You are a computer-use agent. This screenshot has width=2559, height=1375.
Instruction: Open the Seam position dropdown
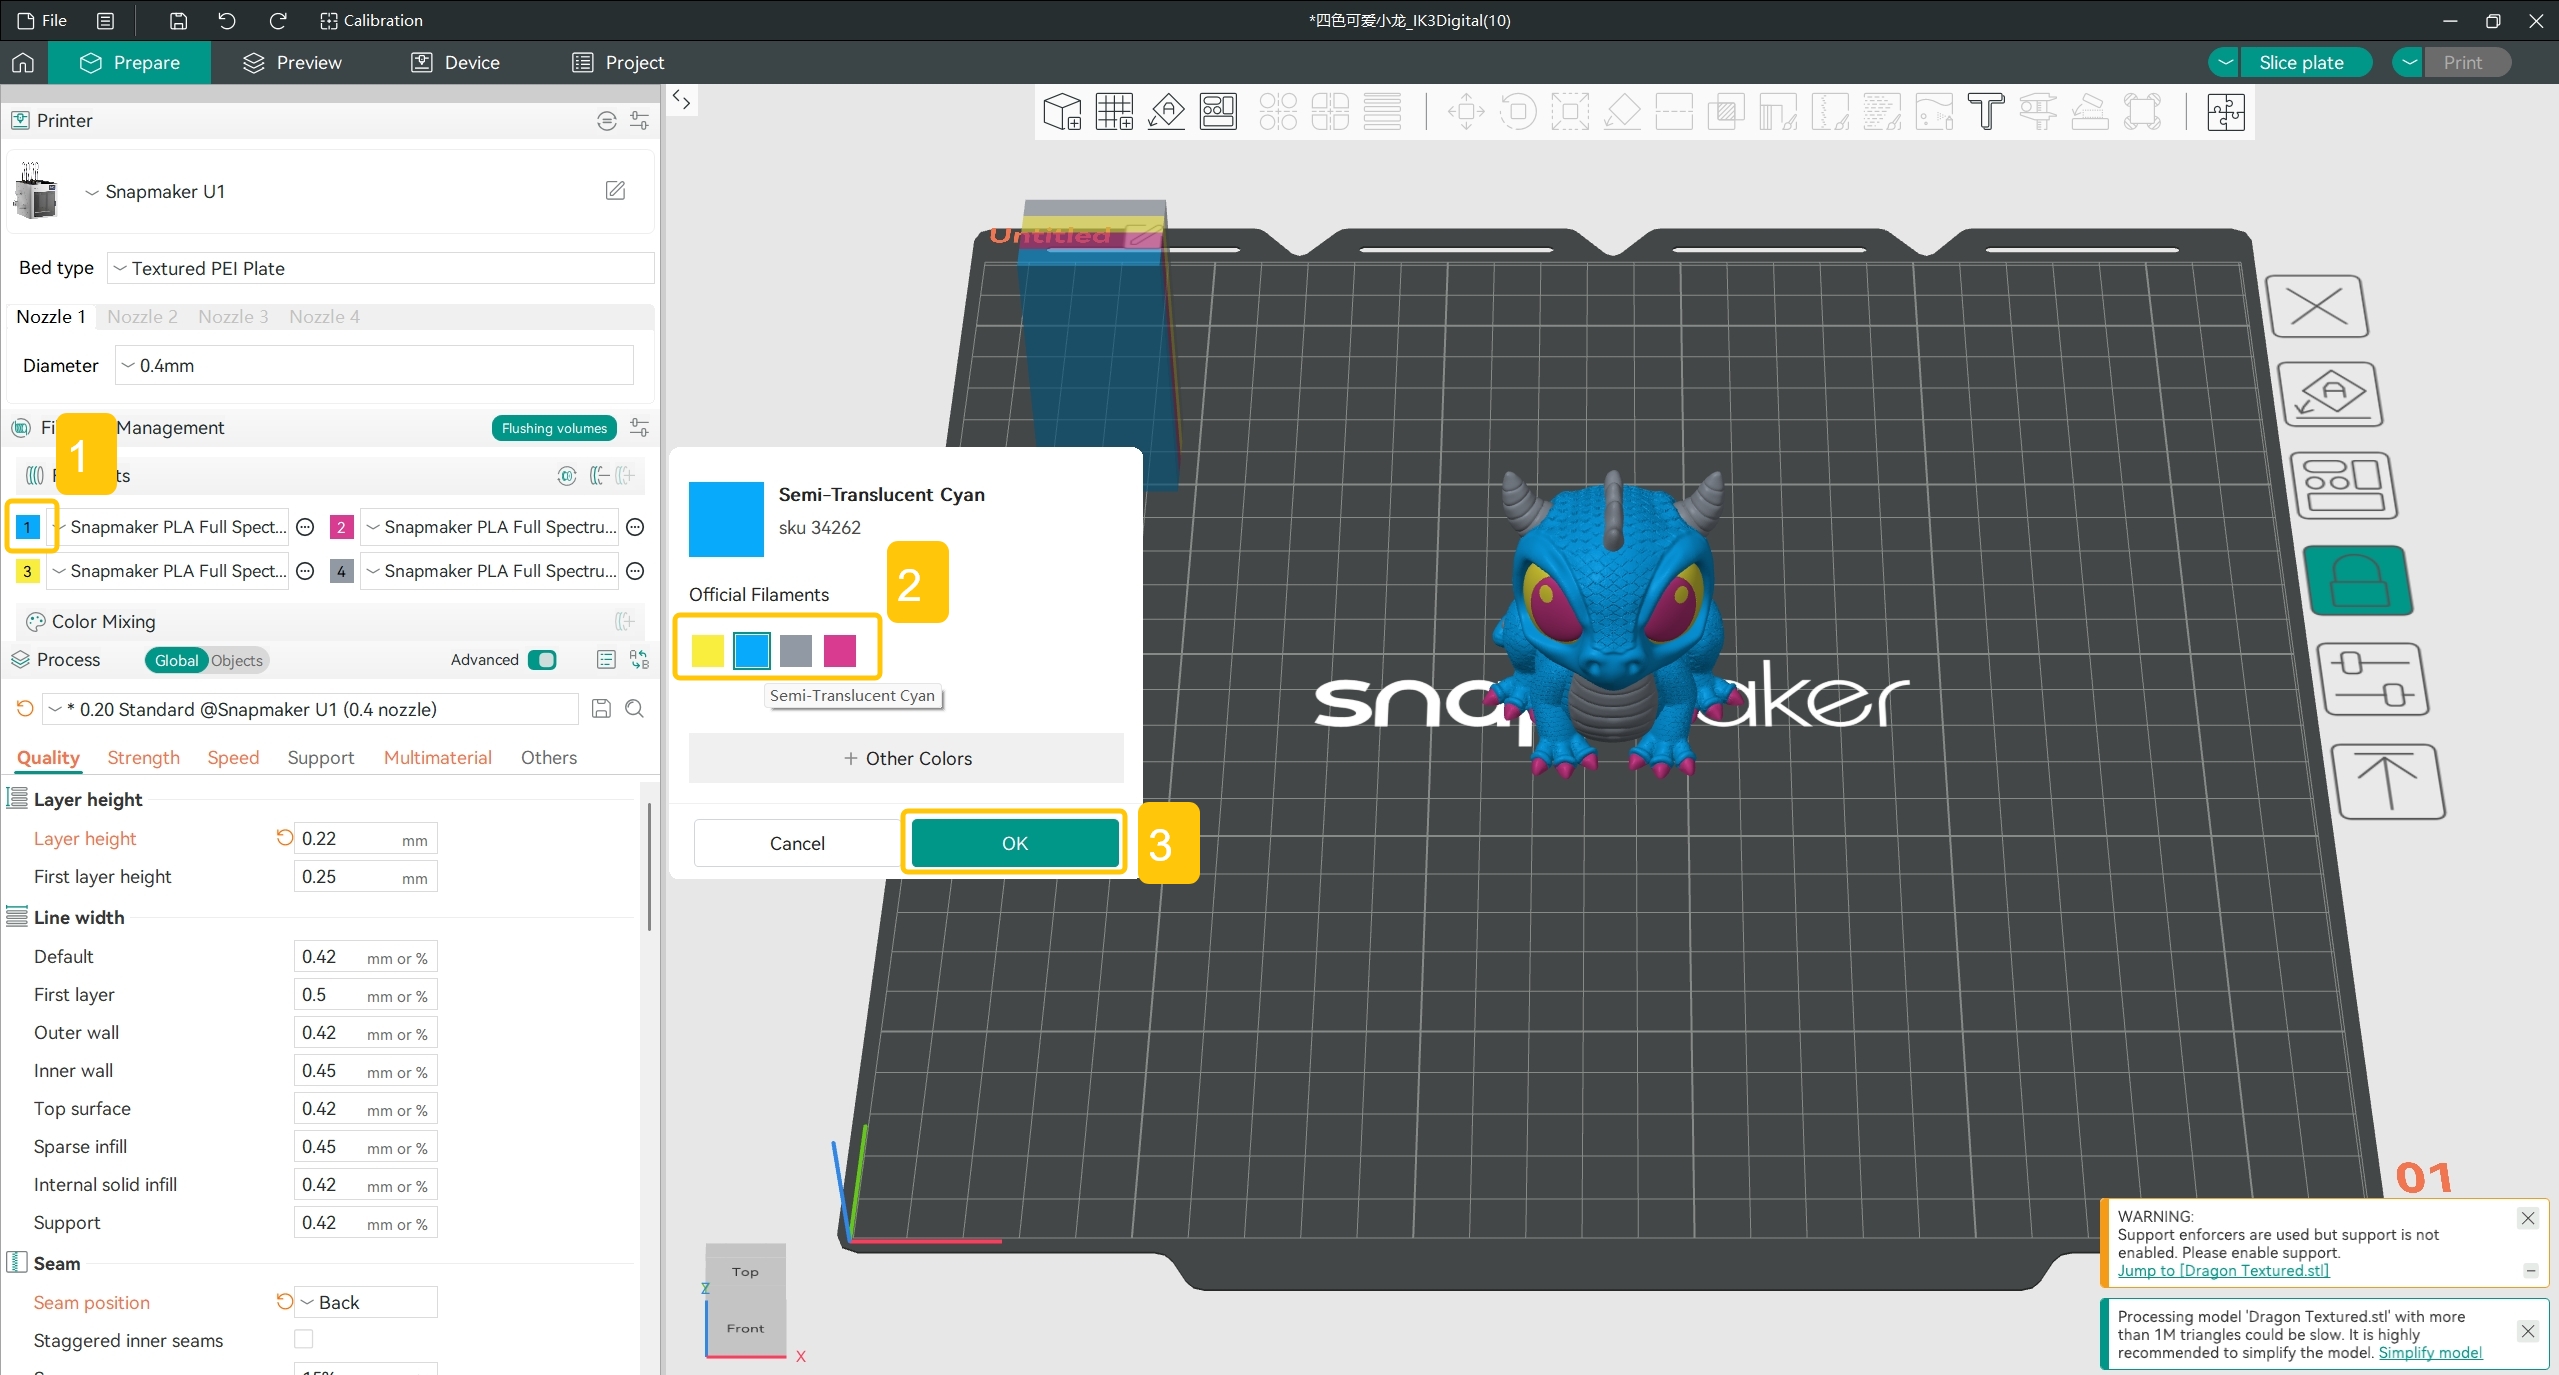(366, 1302)
